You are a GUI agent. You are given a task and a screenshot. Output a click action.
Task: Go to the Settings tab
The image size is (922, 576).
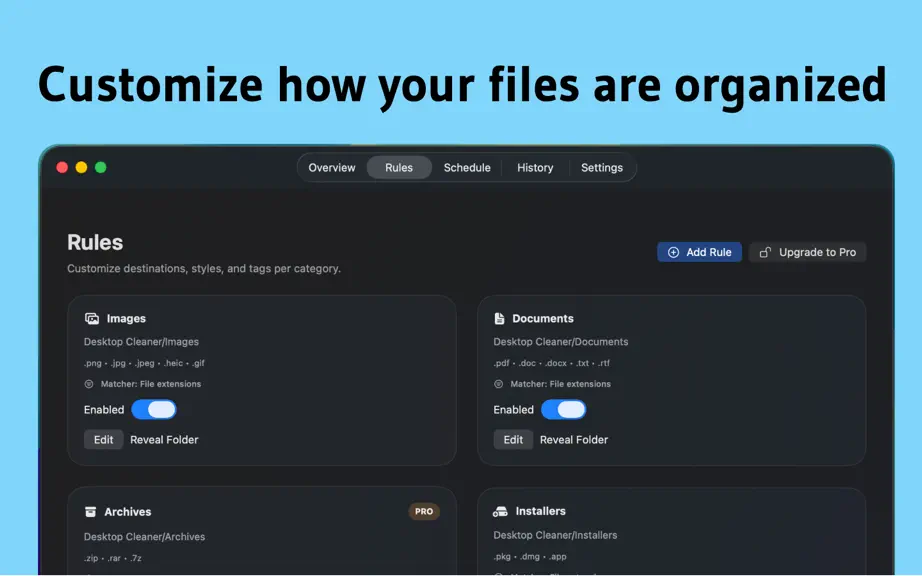602,168
